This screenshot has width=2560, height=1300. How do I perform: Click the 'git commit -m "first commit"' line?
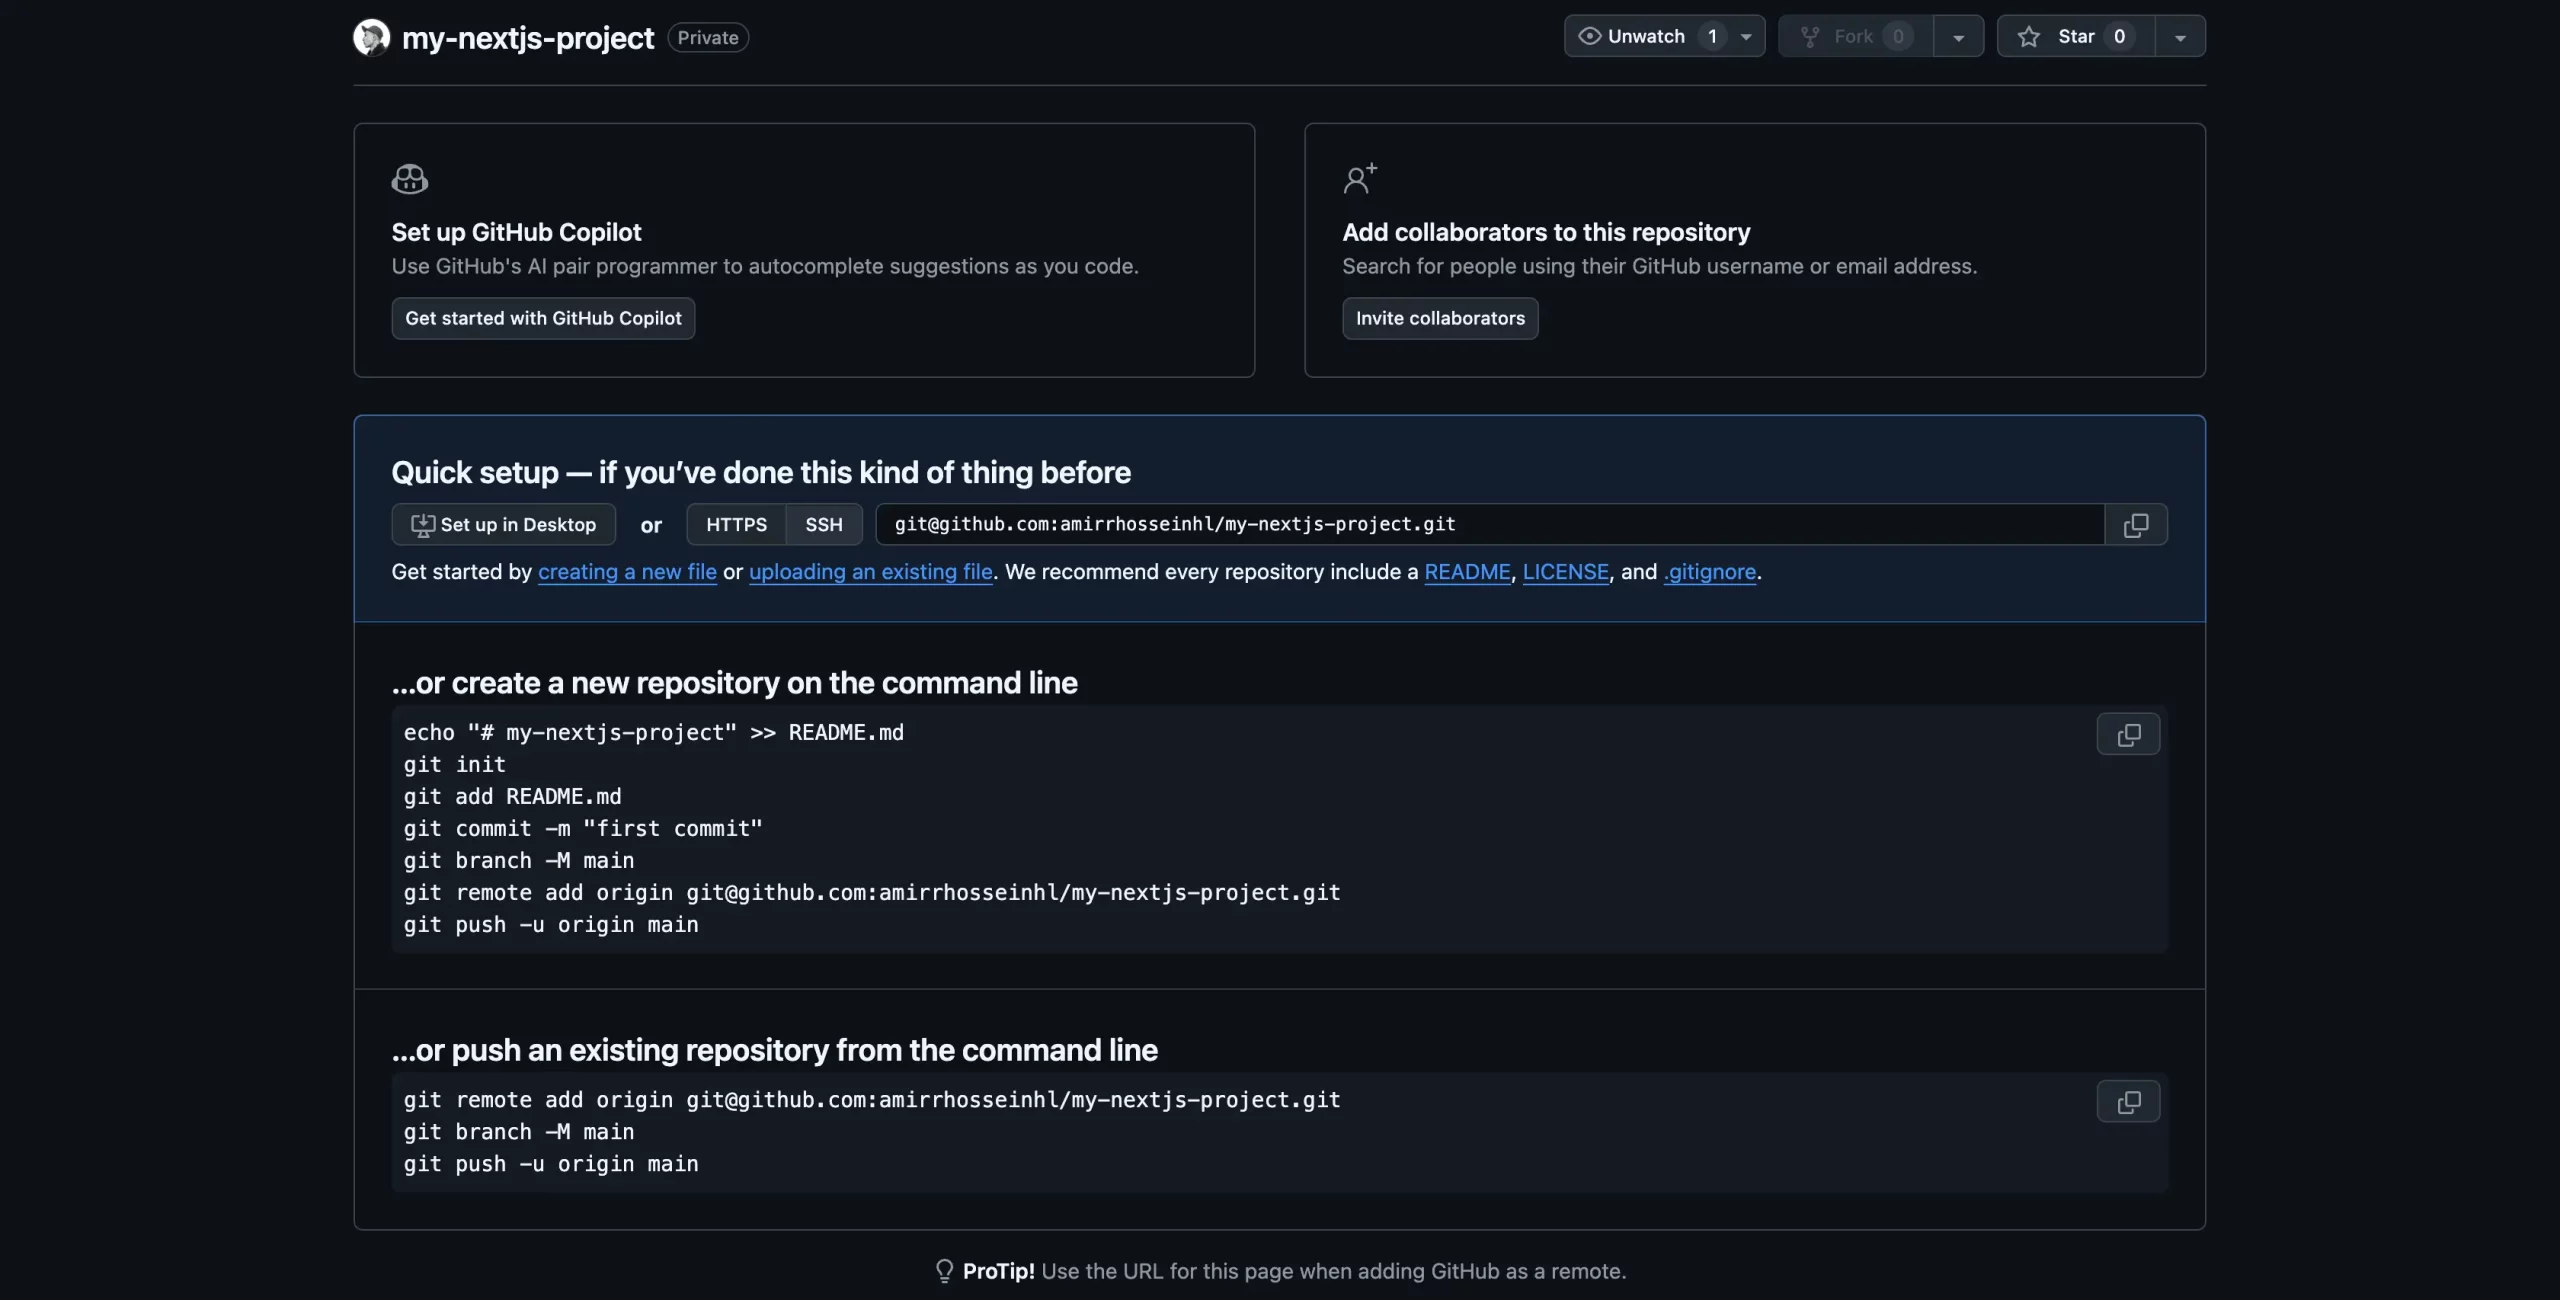(583, 828)
